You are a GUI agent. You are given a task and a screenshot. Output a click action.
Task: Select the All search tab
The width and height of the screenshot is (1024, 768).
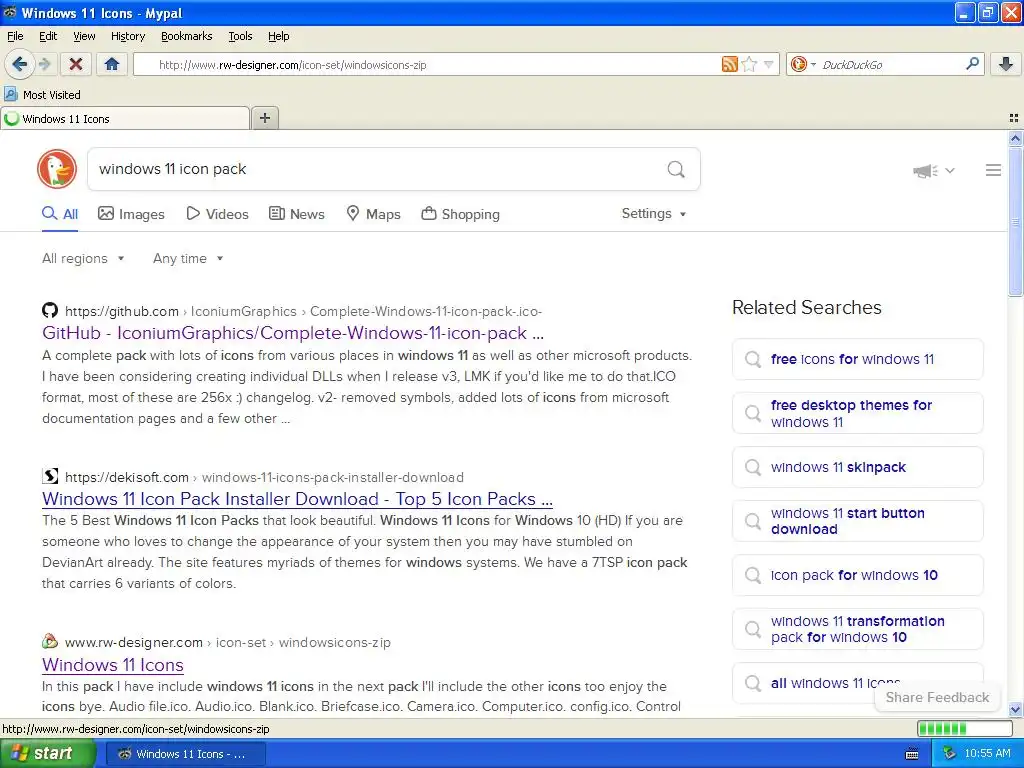[x=60, y=214]
